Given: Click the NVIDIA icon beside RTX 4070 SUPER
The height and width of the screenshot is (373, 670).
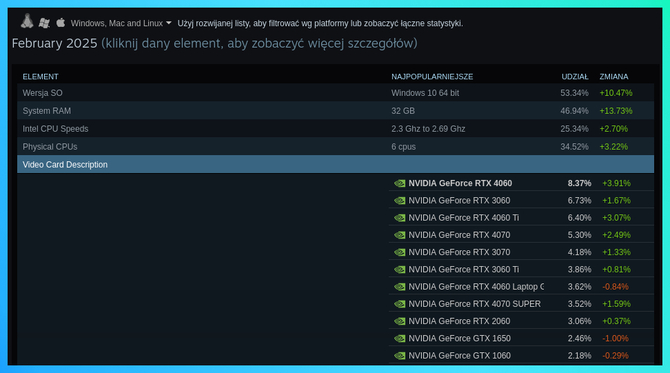Looking at the screenshot, I should [x=400, y=304].
